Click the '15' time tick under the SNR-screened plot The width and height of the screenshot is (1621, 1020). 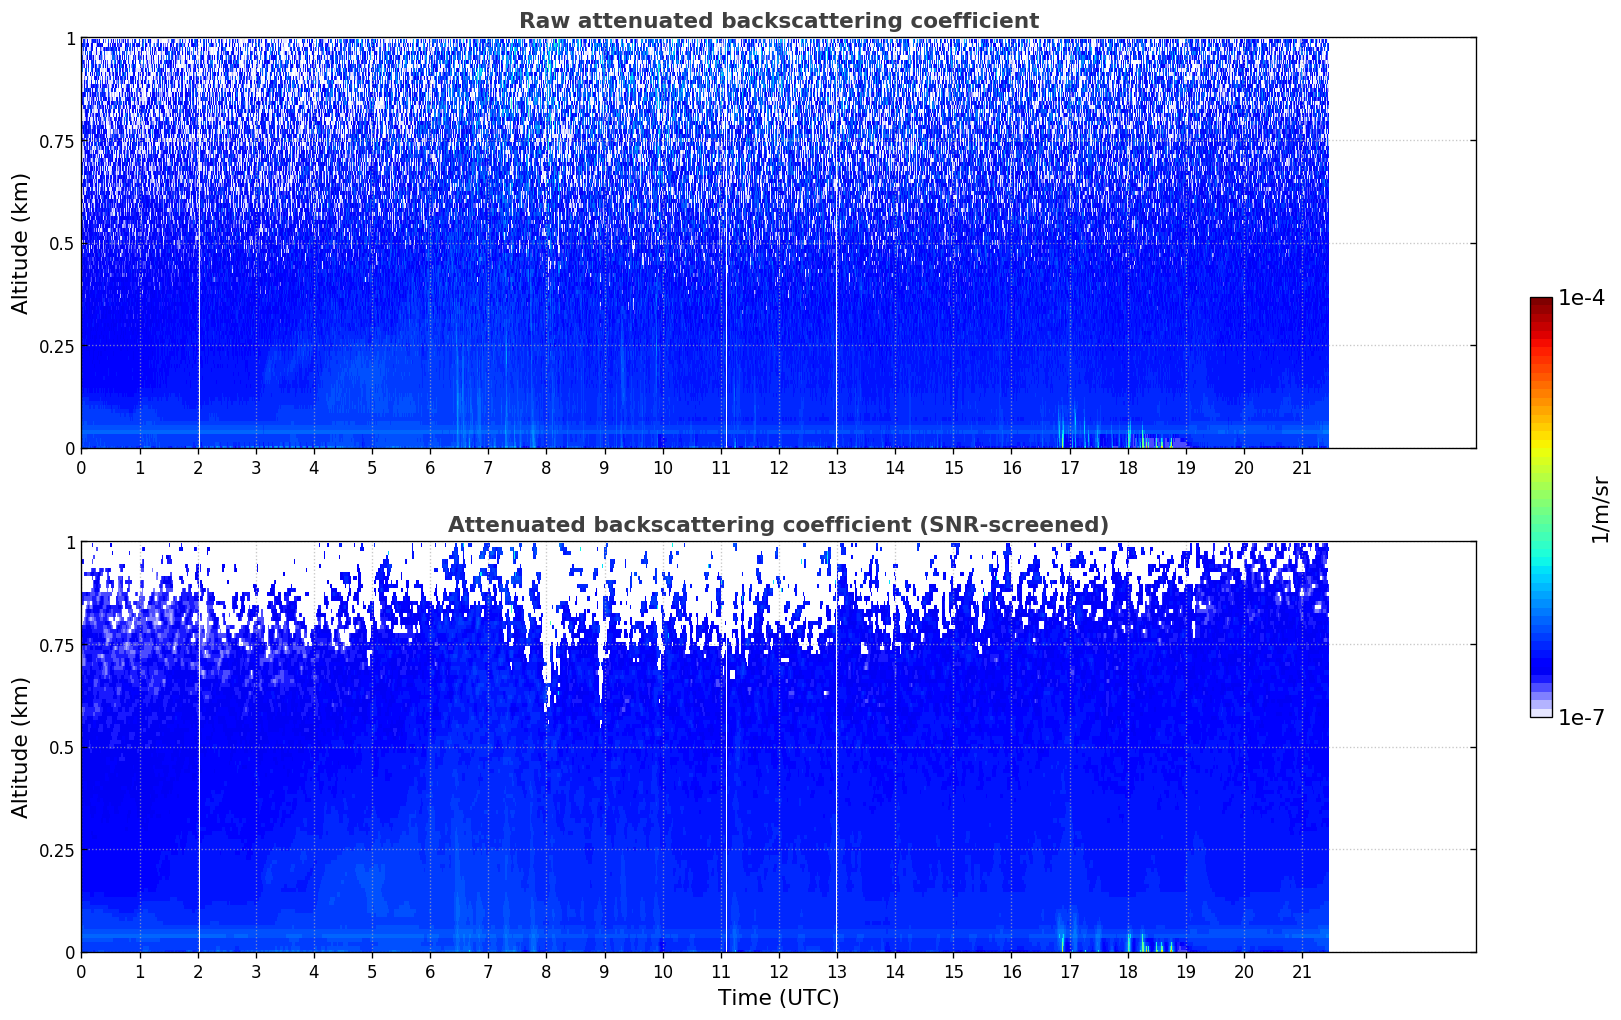[x=953, y=971]
